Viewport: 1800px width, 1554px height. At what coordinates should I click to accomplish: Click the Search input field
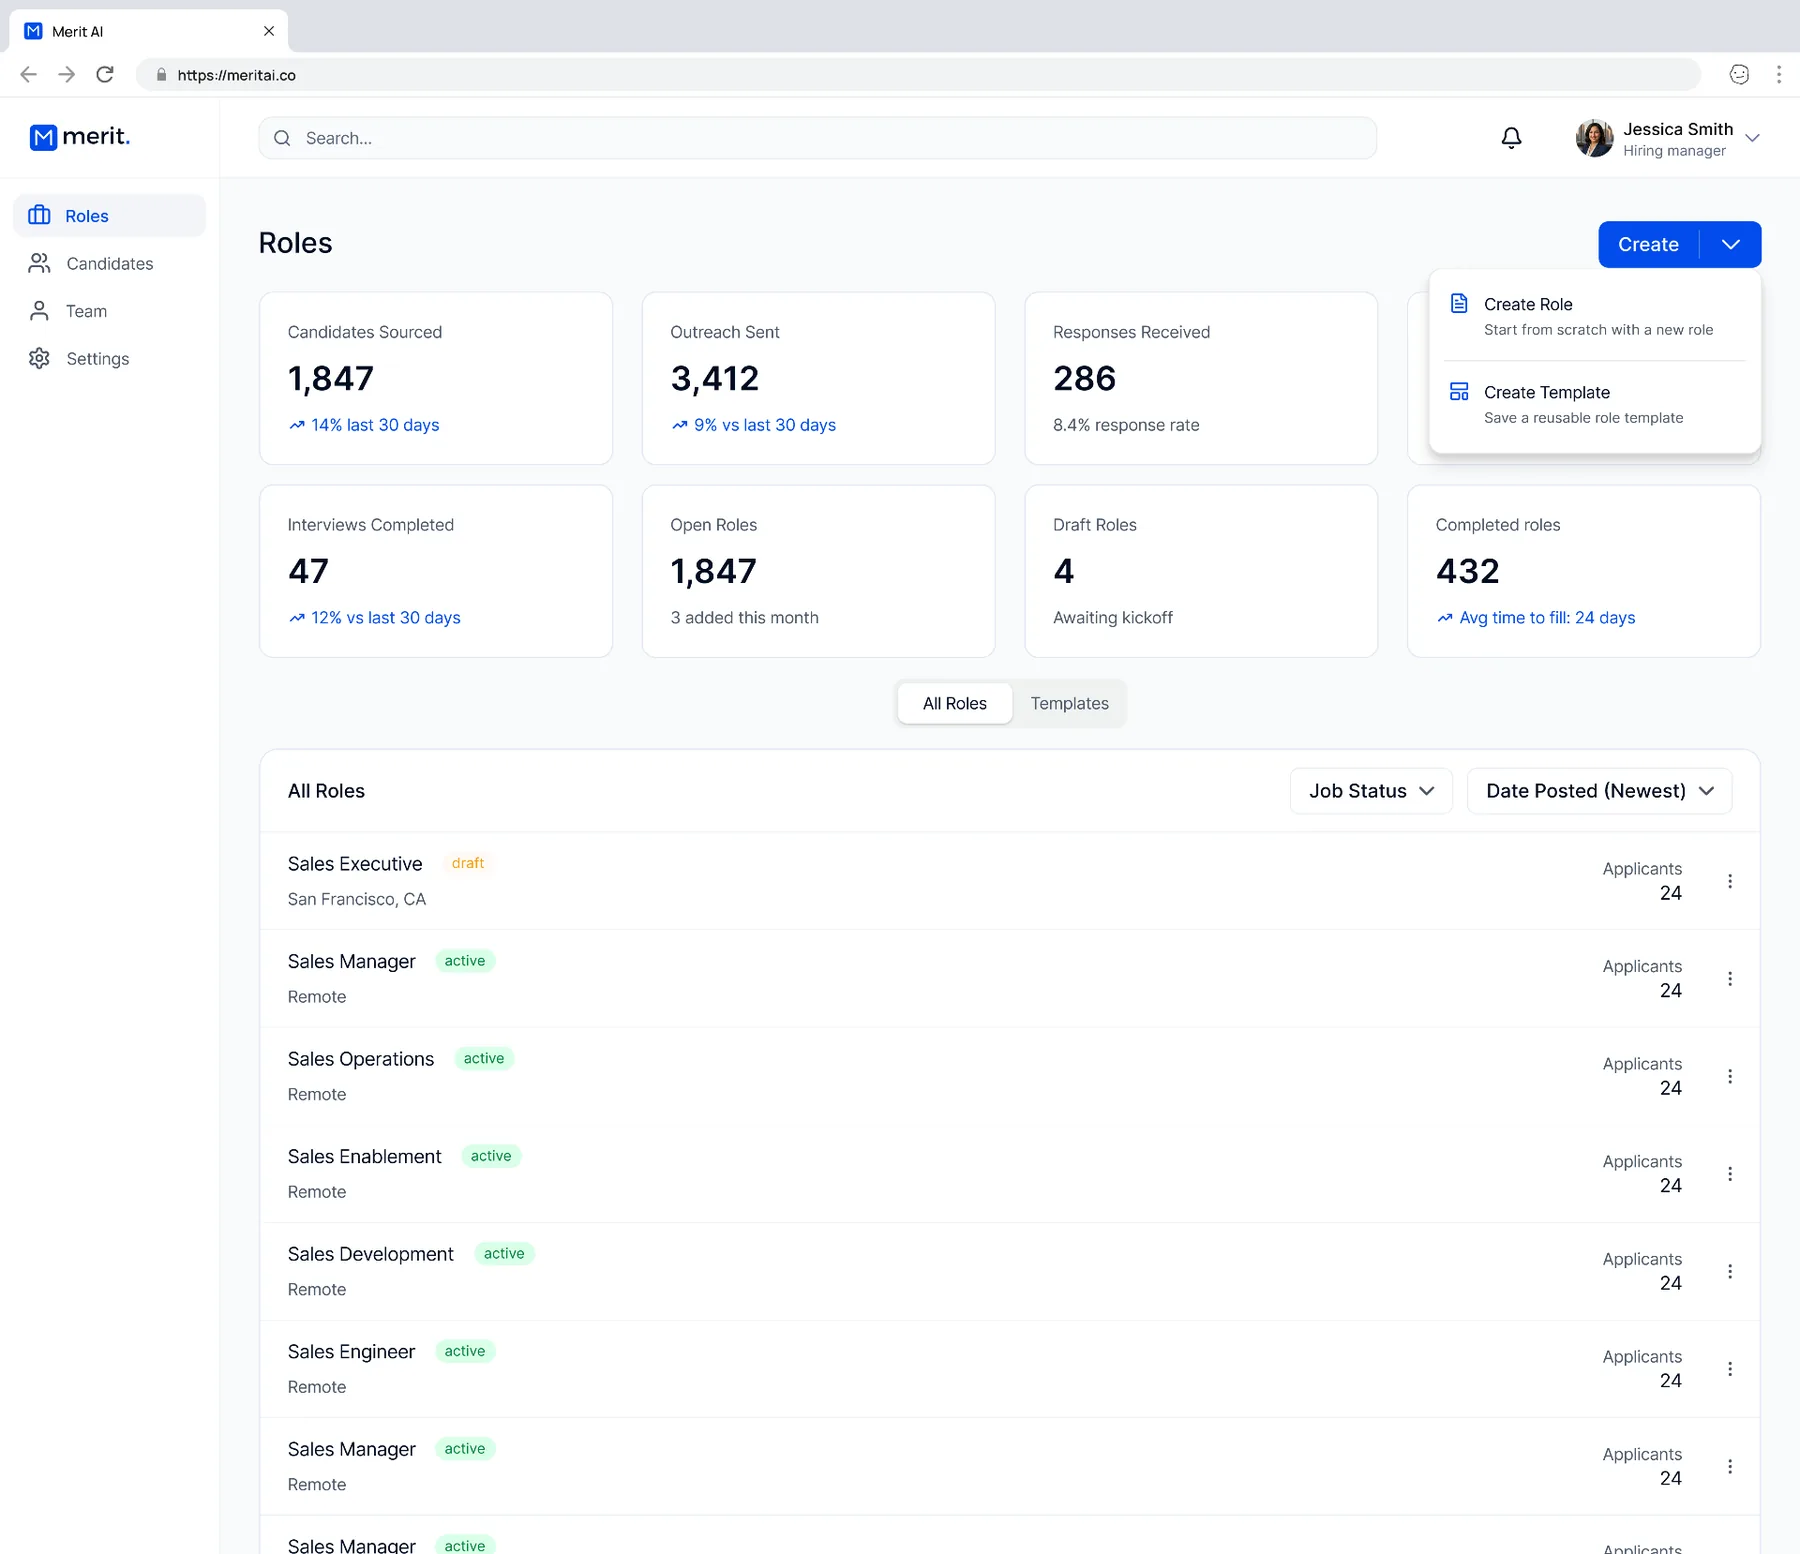(x=817, y=138)
